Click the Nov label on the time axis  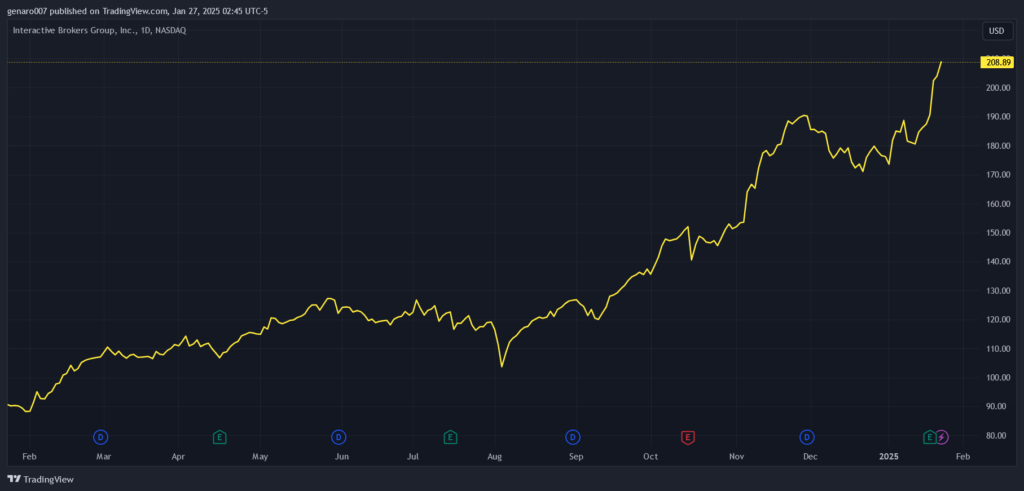point(737,456)
